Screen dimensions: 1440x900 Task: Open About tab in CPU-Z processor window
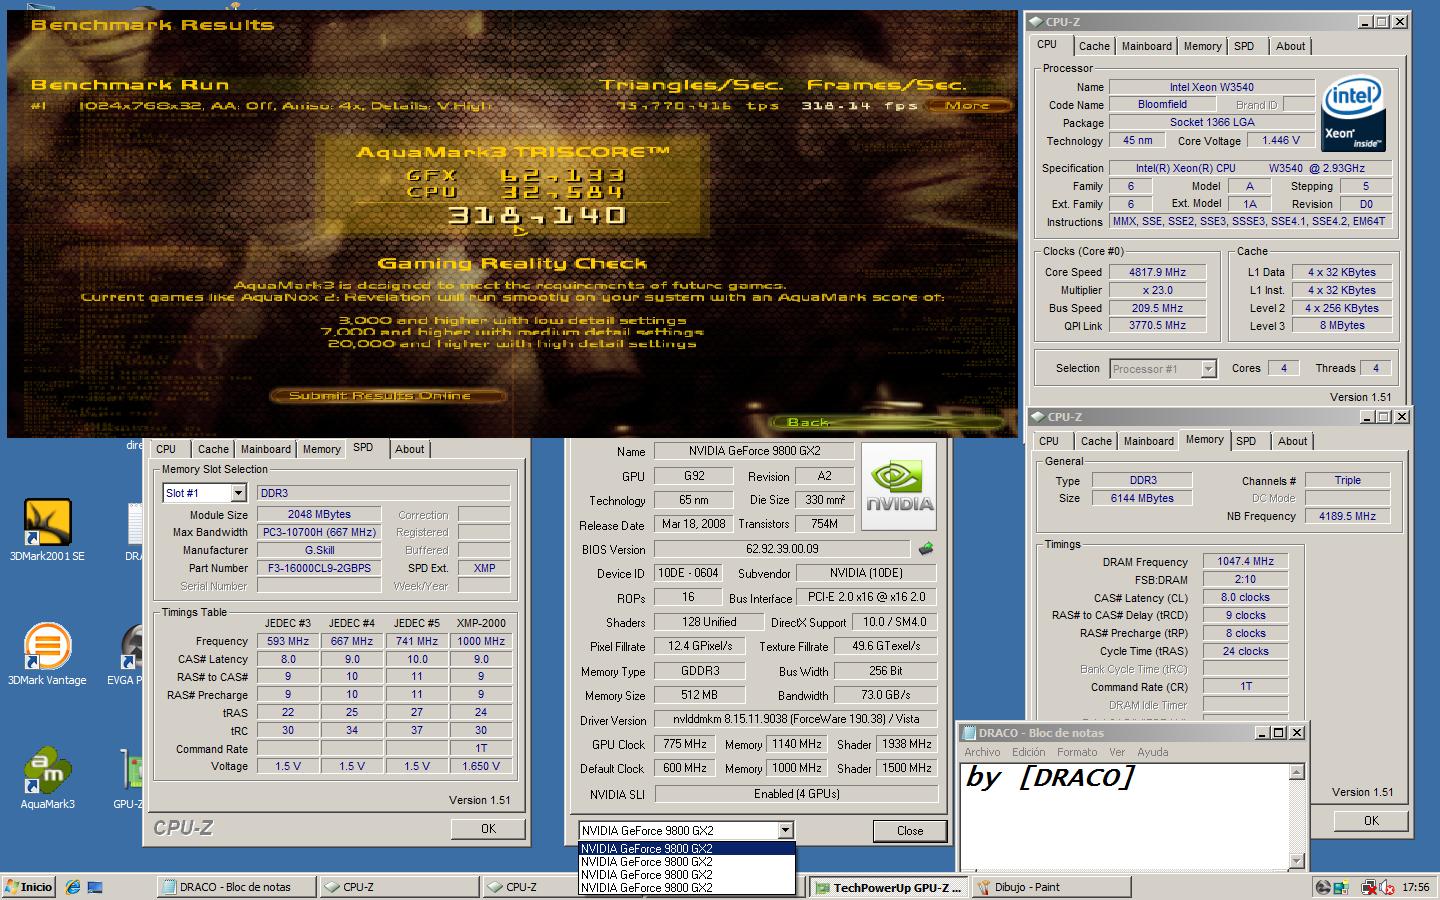(x=1290, y=46)
